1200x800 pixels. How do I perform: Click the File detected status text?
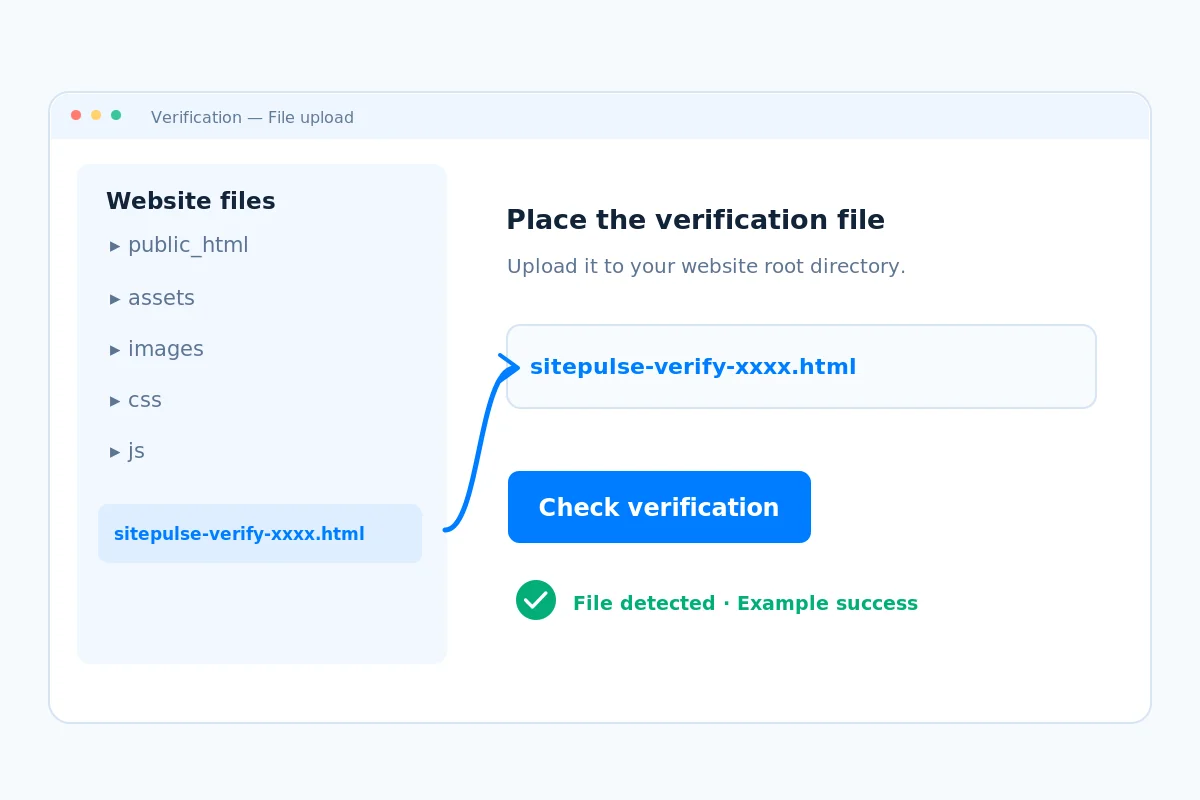[745, 603]
